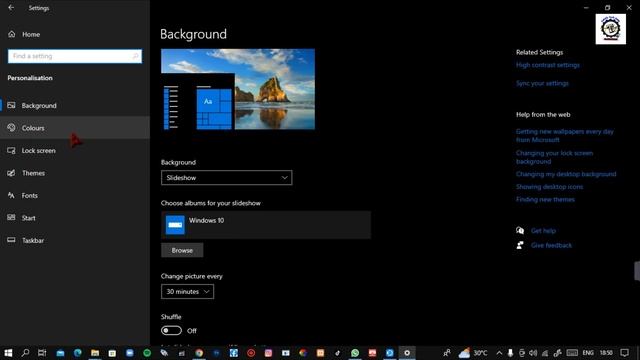The width and height of the screenshot is (640, 360).
Task: Select the Windows 10 album entry
Action: pos(266,225)
